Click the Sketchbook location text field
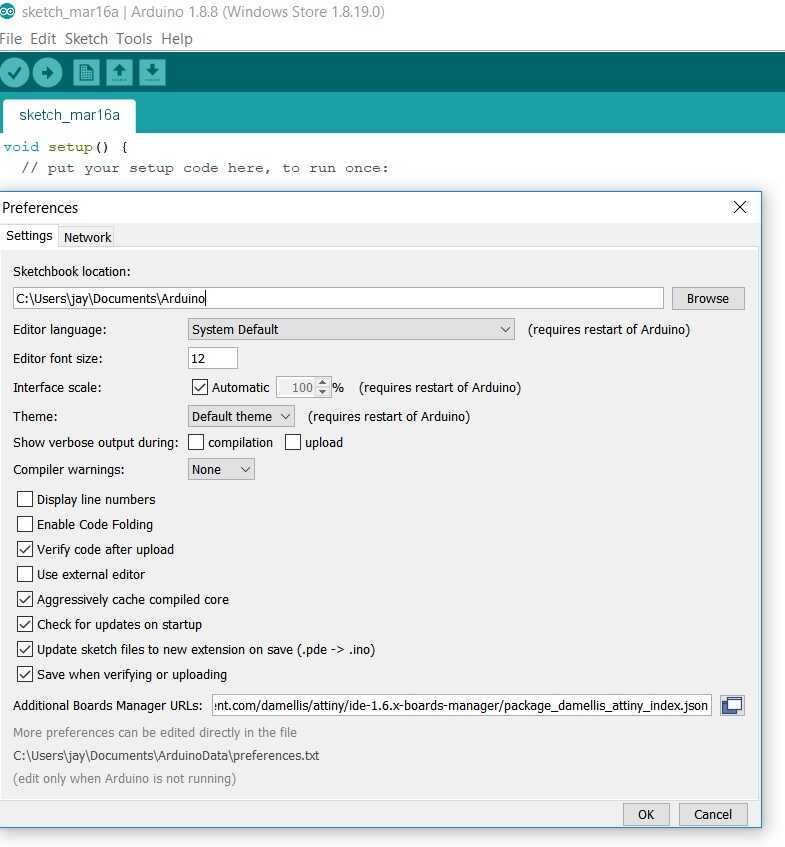 coord(338,298)
